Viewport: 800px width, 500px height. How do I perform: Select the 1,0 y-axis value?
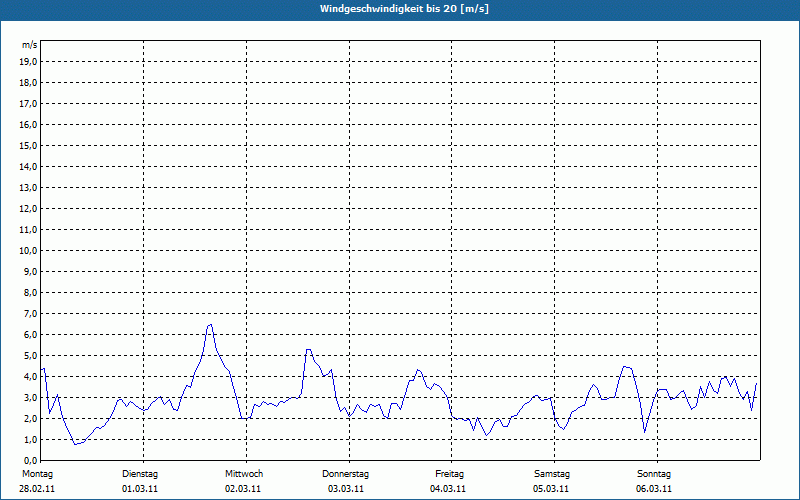(x=31, y=439)
